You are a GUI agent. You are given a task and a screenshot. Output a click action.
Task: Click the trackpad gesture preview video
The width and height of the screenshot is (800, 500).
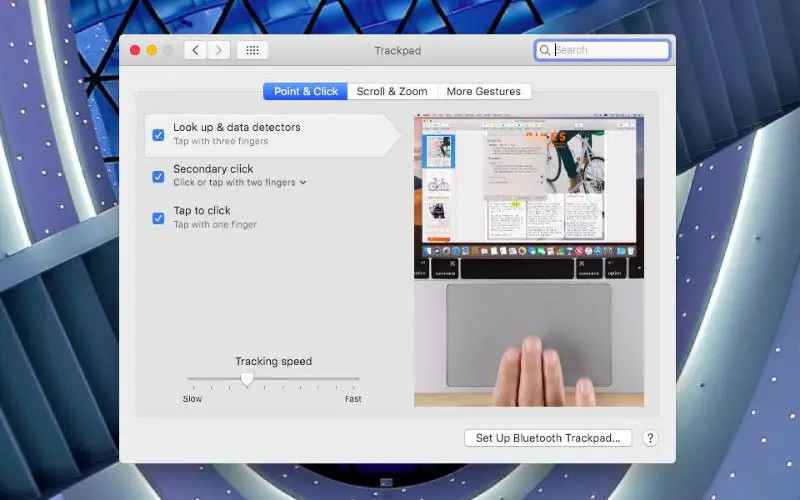point(529,261)
